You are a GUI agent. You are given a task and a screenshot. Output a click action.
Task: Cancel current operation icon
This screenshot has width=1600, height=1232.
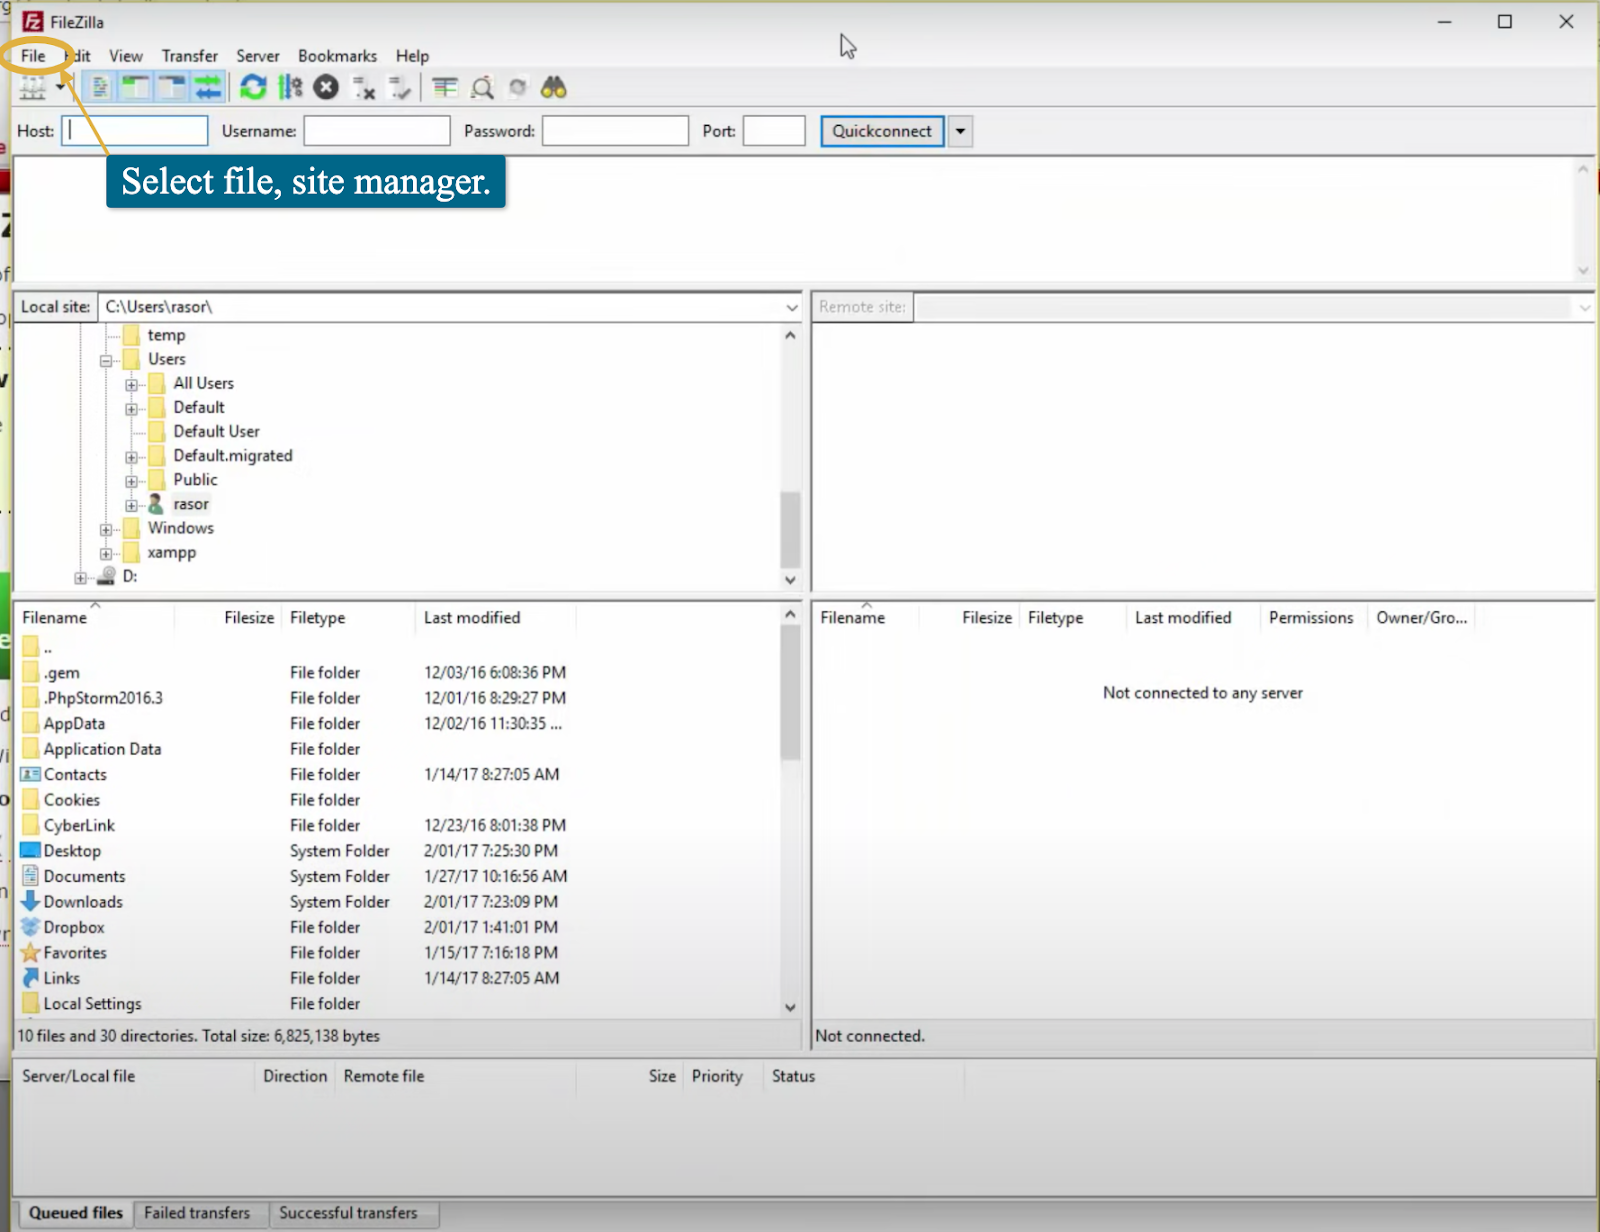tap(326, 88)
